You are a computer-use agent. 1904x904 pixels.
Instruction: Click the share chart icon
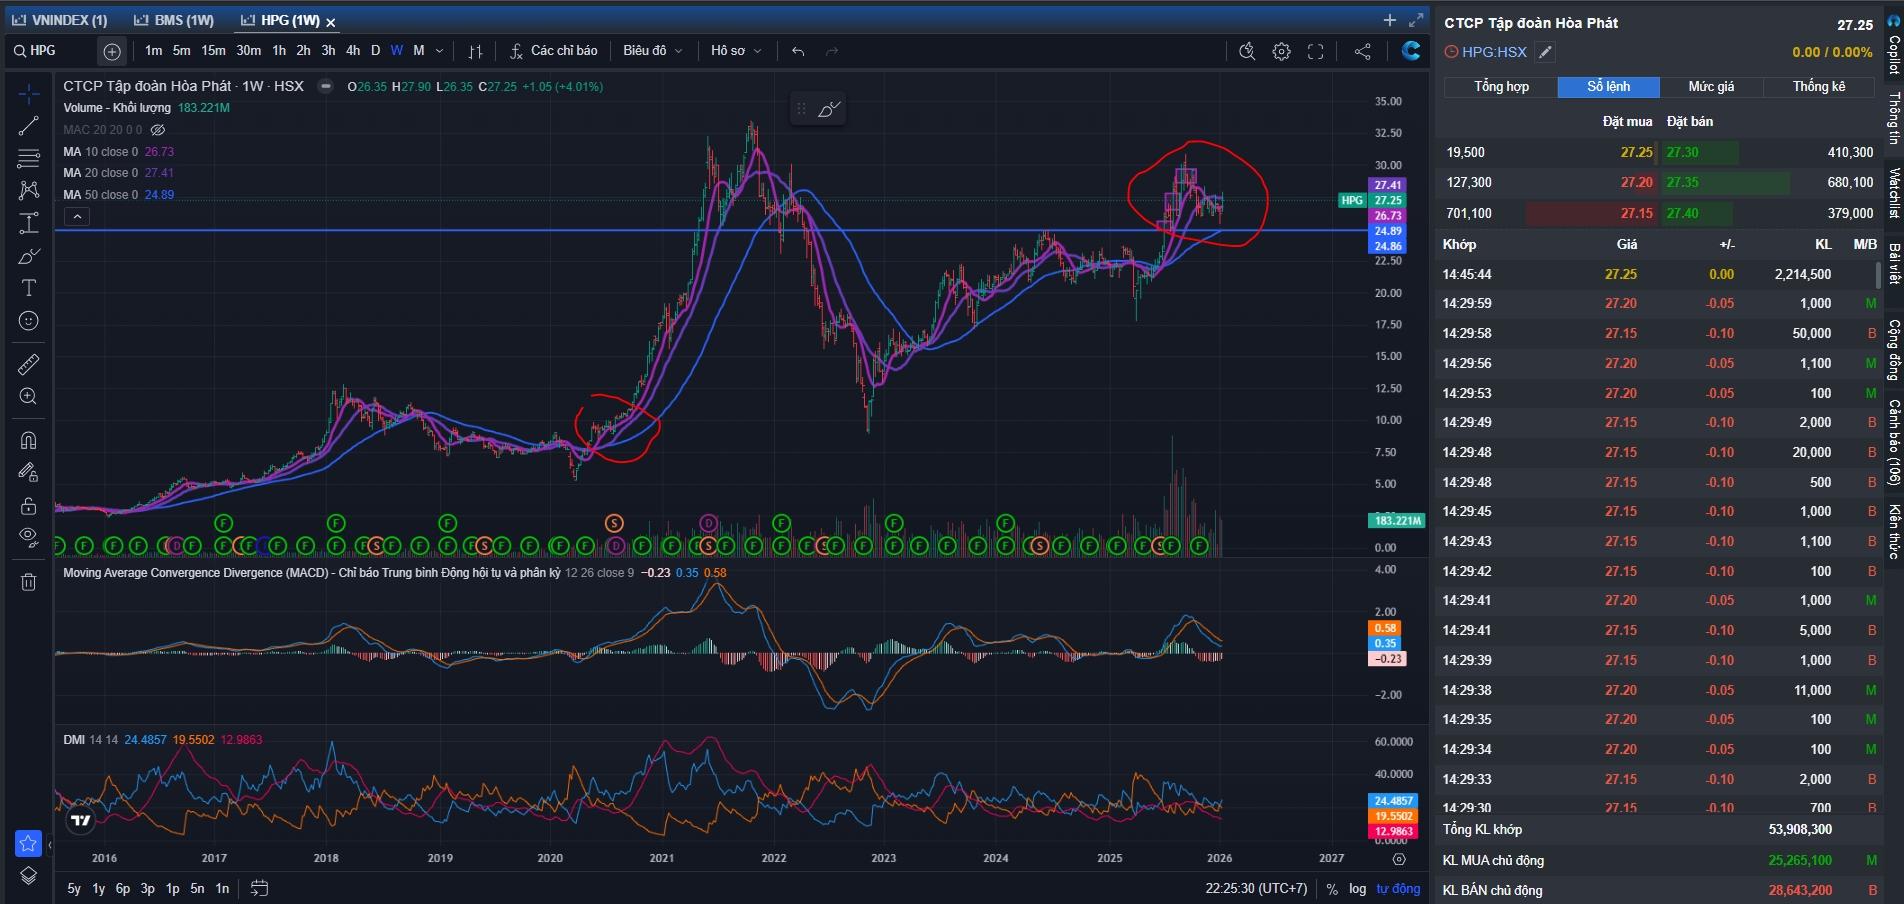click(1362, 51)
